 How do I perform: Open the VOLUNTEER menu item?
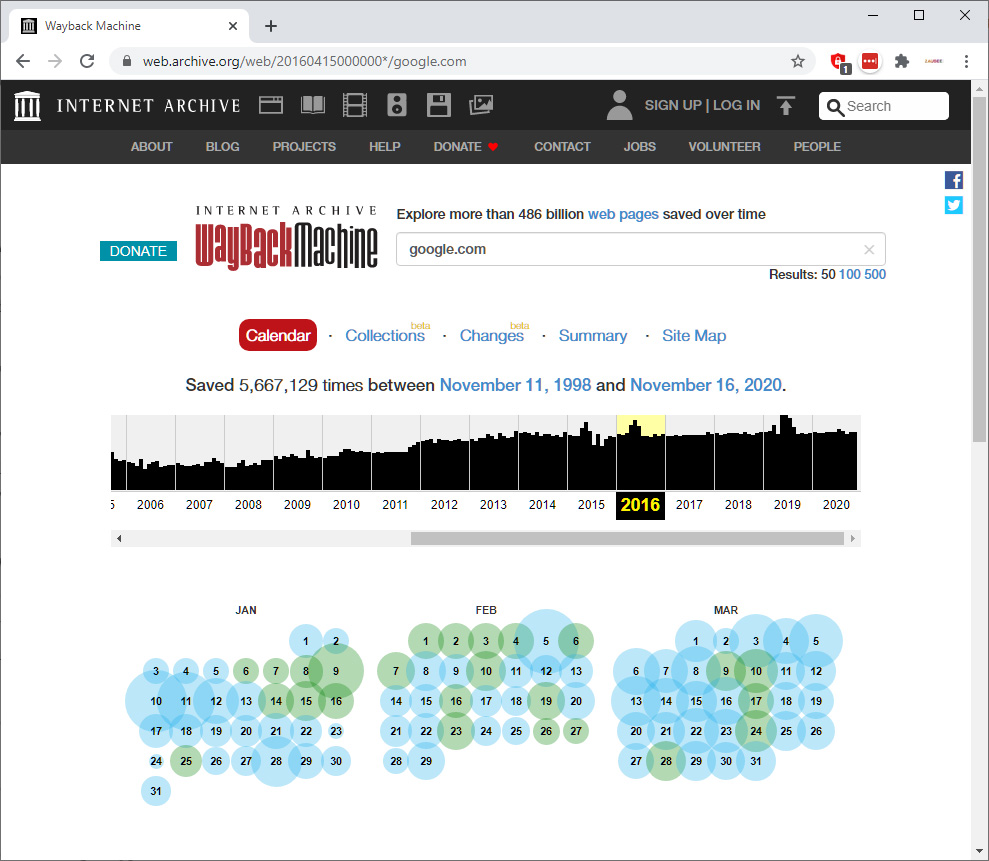coord(724,146)
